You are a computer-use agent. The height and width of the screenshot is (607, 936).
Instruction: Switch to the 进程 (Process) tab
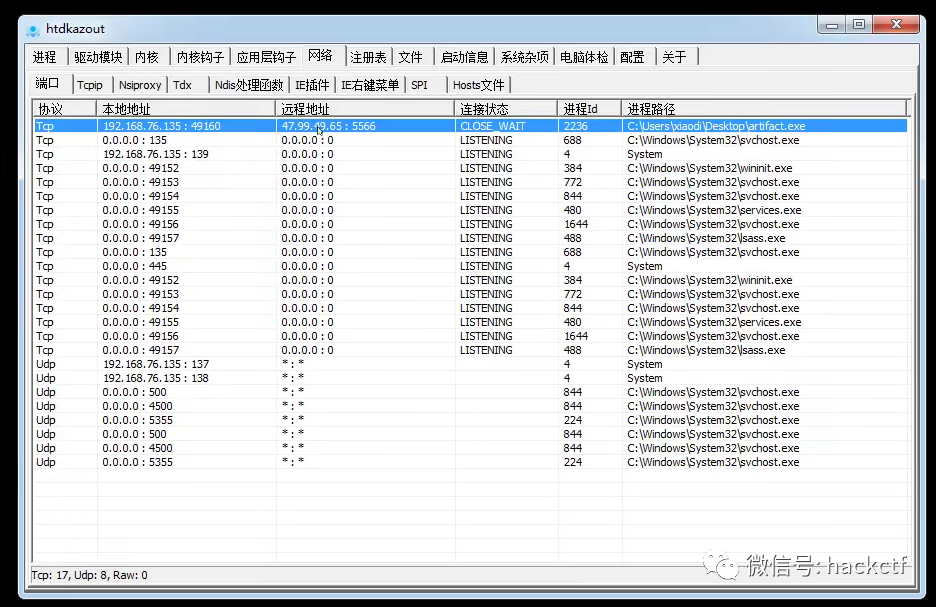tap(45, 57)
